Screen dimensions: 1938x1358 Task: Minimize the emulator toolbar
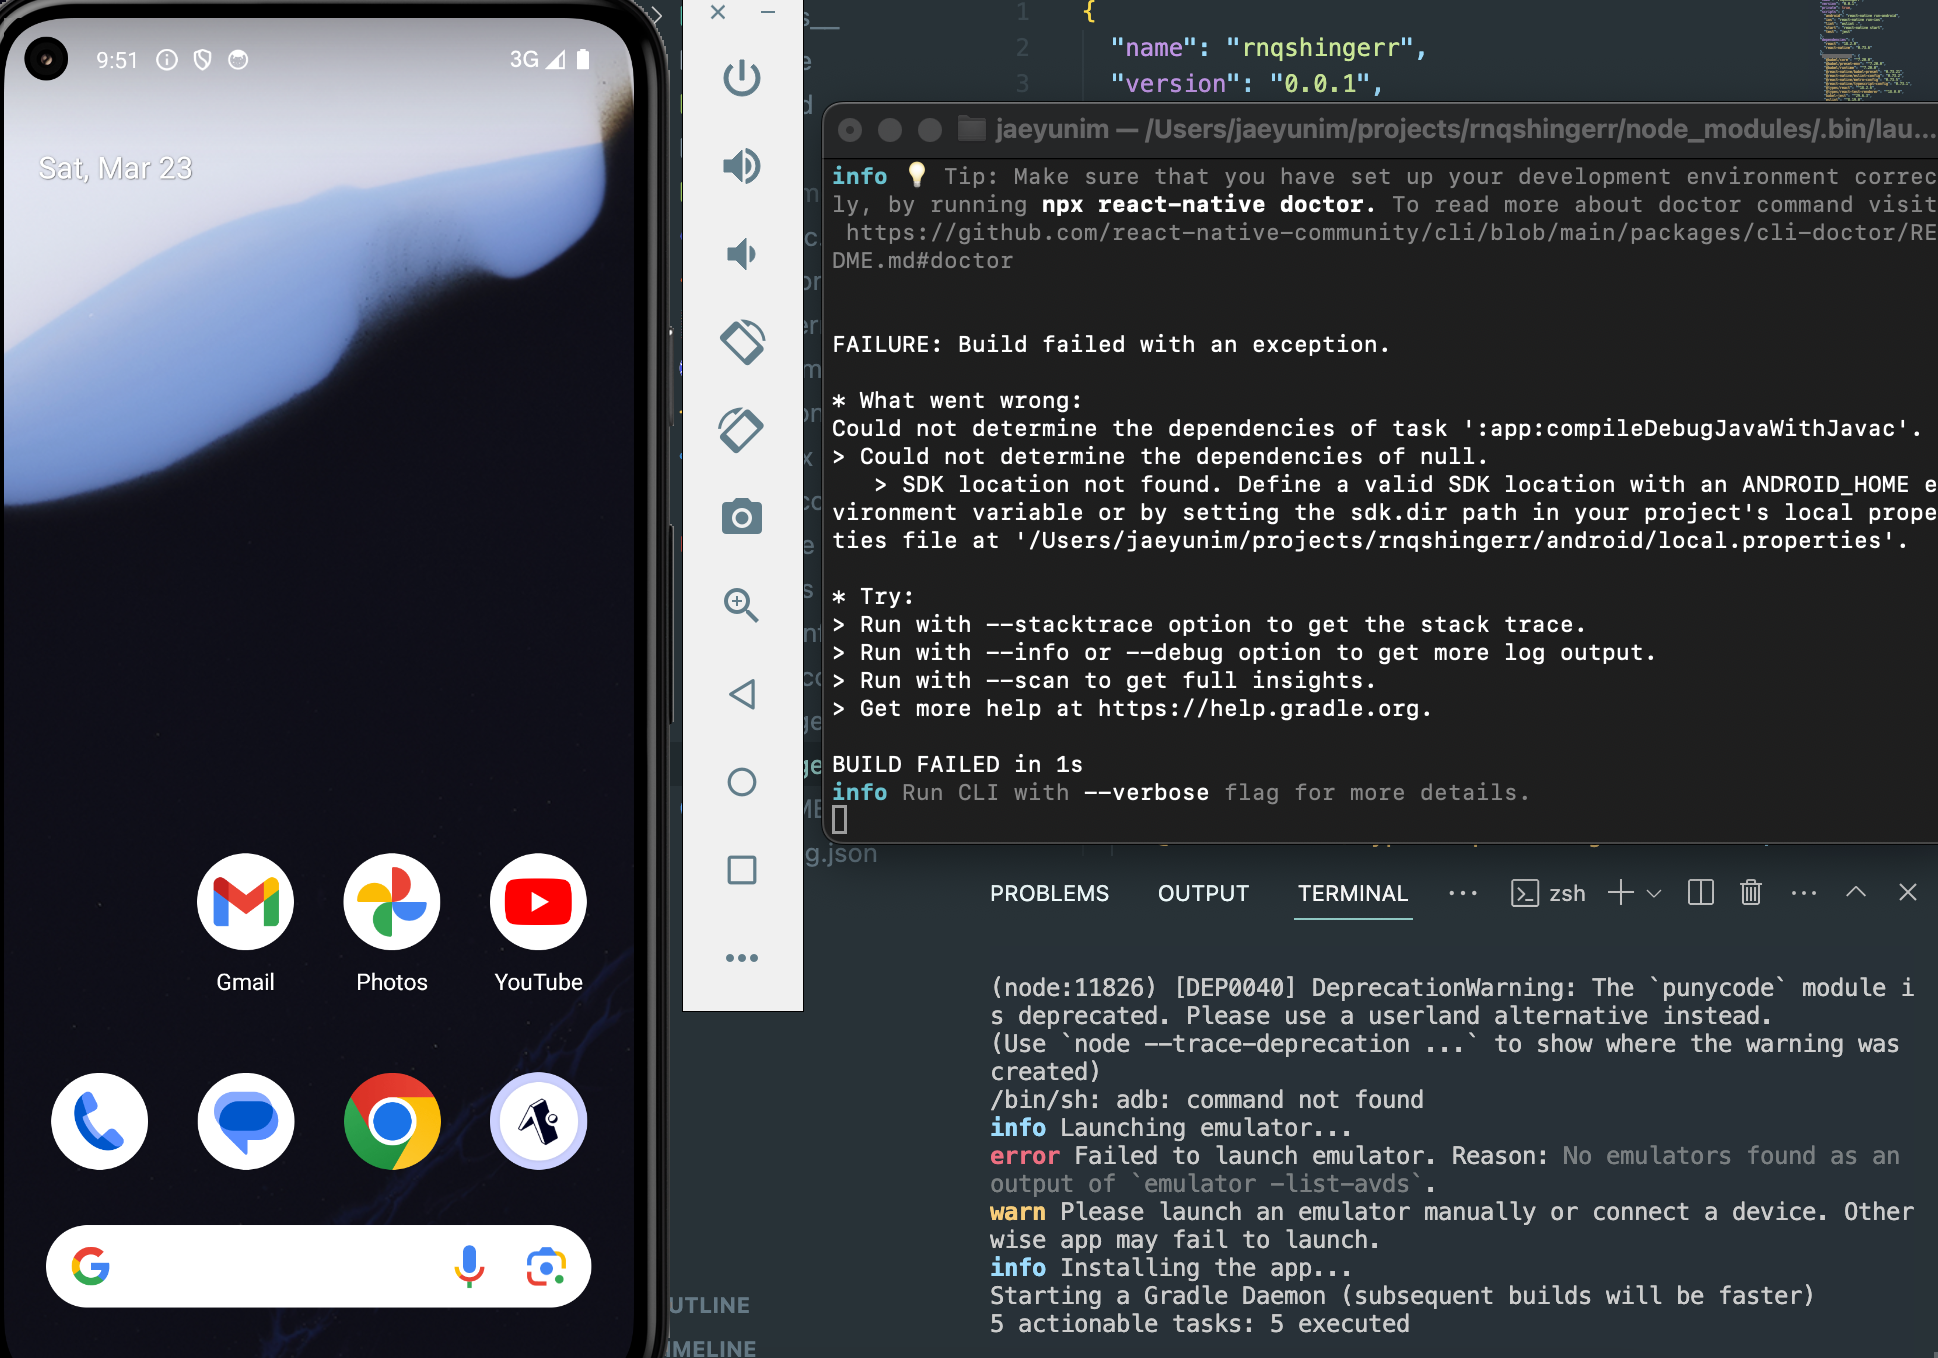click(x=768, y=12)
